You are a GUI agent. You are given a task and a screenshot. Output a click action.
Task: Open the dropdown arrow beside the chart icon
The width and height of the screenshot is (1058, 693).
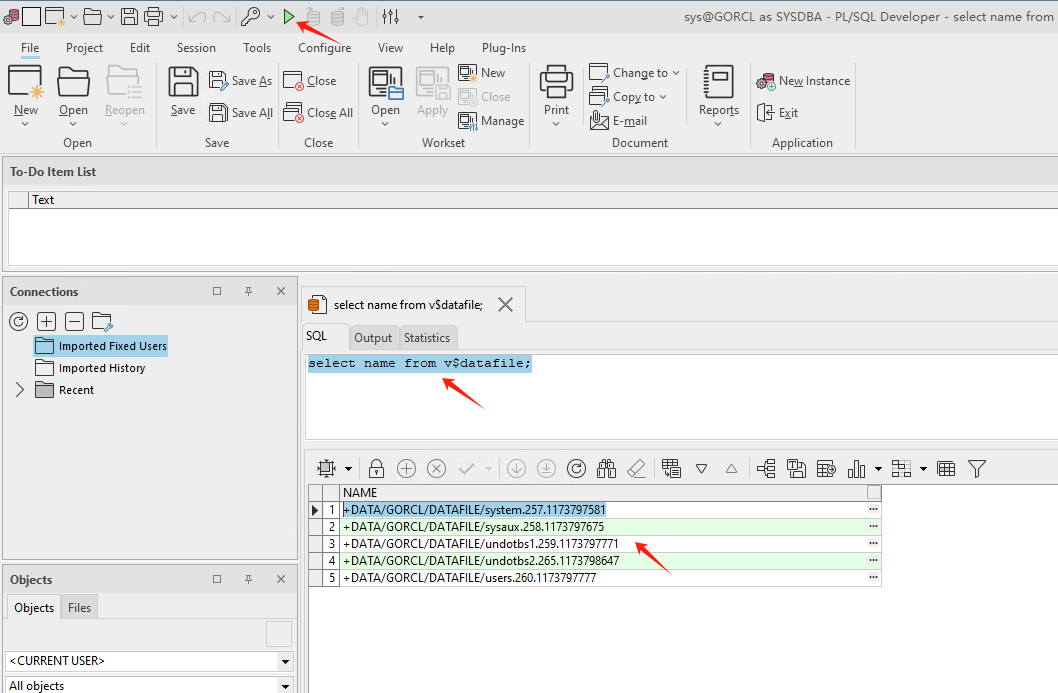[x=878, y=468]
